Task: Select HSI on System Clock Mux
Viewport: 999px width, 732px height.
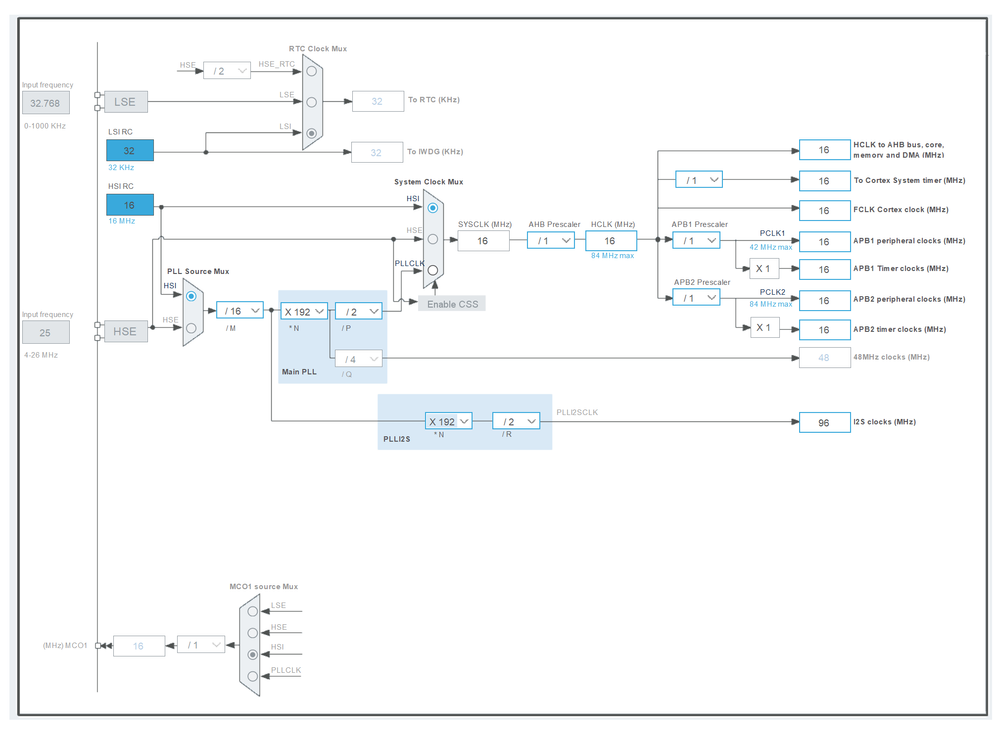Action: coord(433,208)
